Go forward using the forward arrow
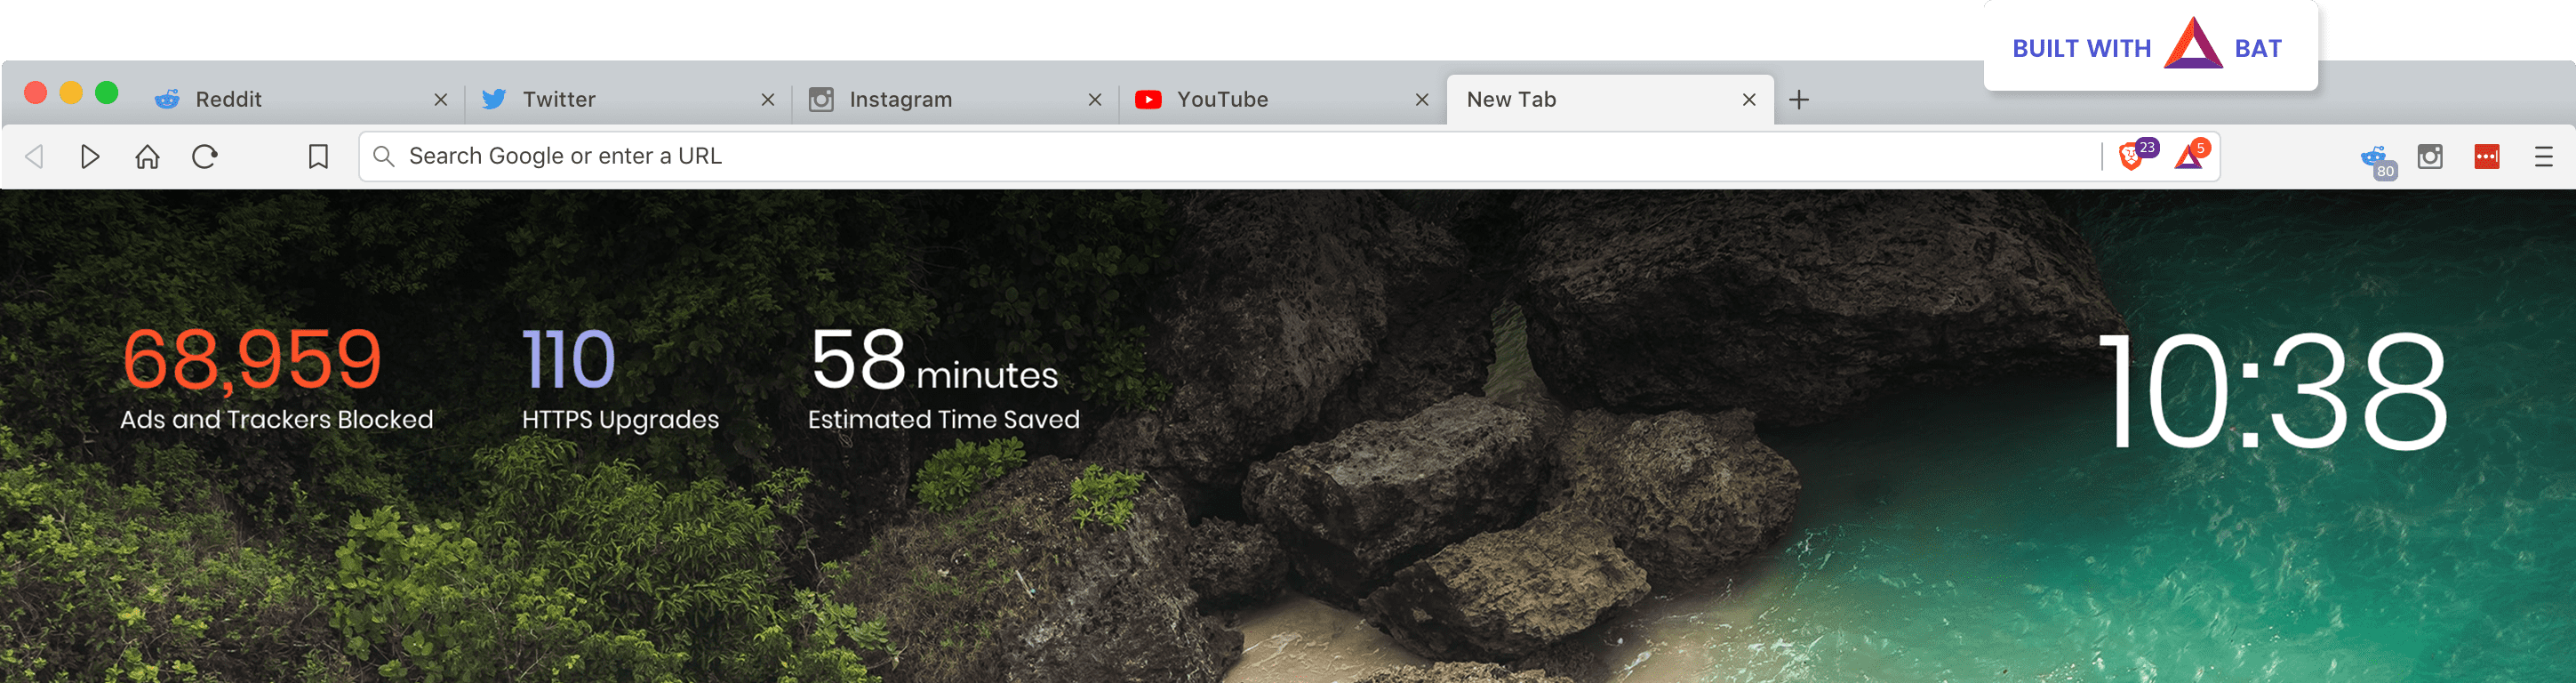Image resolution: width=2576 pixels, height=683 pixels. [90, 156]
